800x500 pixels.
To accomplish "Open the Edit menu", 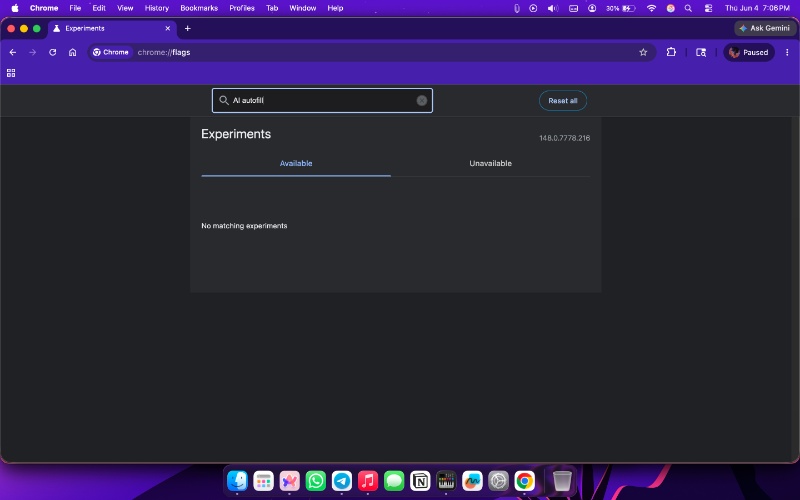I will [99, 8].
